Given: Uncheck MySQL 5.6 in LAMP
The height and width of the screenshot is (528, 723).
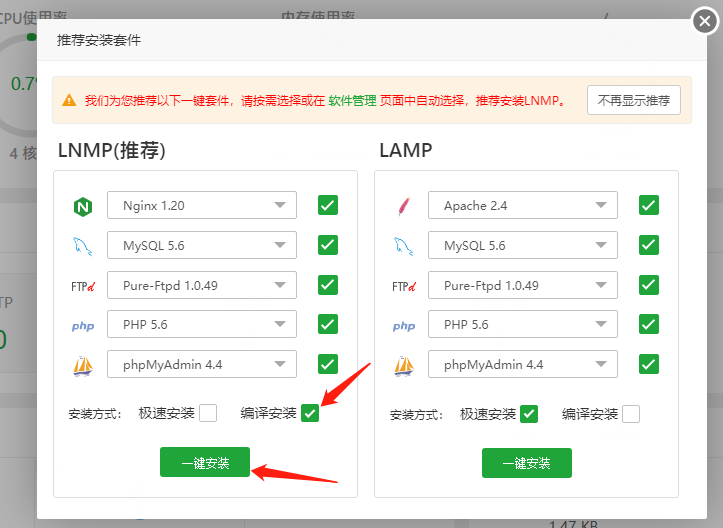Looking at the screenshot, I should 649,245.
